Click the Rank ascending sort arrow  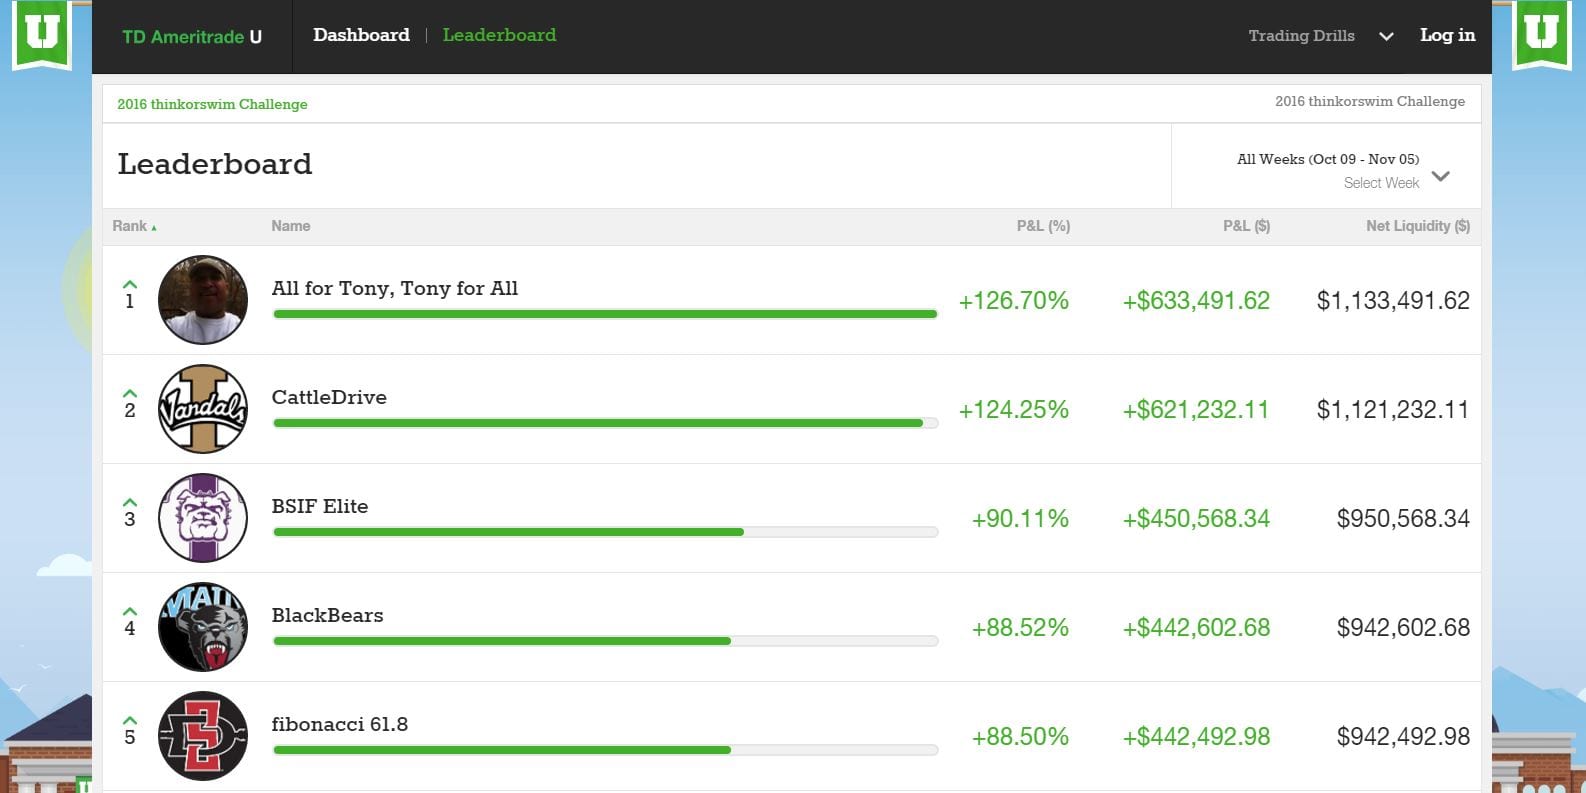coord(154,228)
